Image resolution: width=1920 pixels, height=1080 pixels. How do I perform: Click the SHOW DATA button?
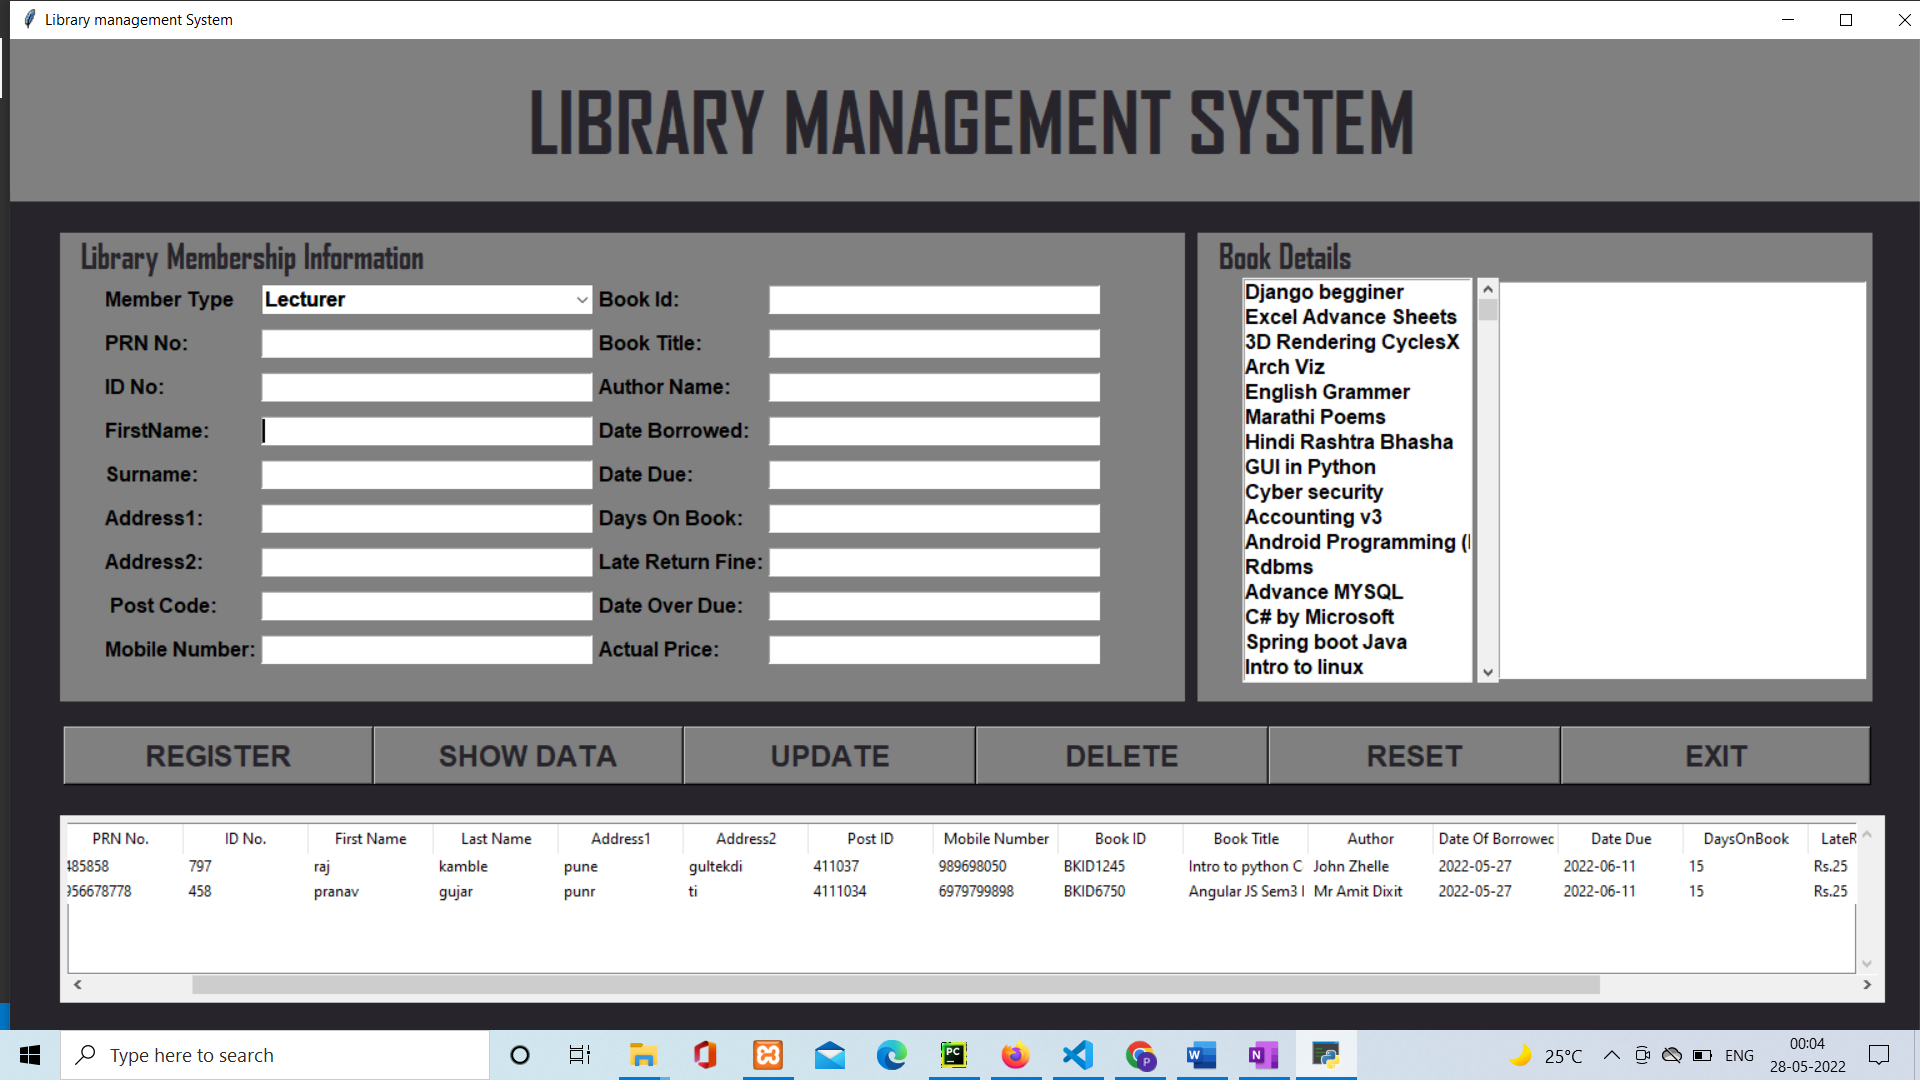528,756
